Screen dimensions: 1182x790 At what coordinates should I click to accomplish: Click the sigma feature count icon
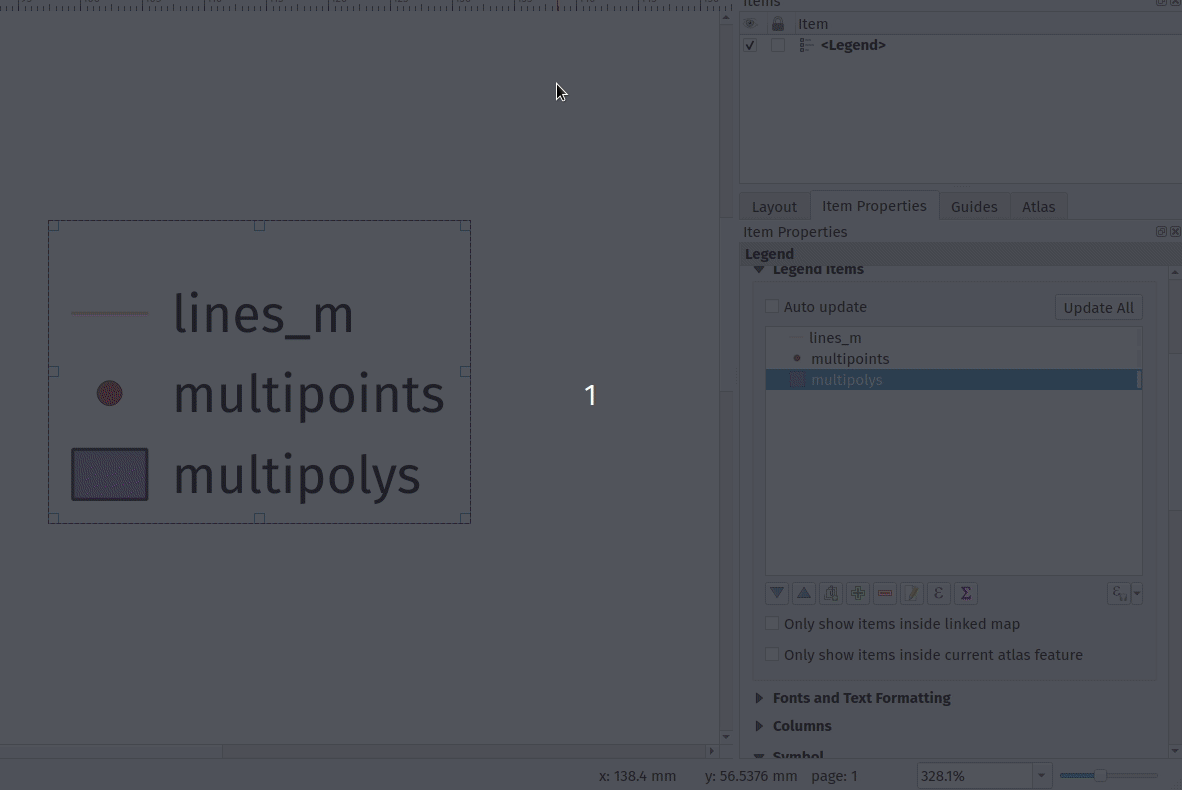pos(966,593)
